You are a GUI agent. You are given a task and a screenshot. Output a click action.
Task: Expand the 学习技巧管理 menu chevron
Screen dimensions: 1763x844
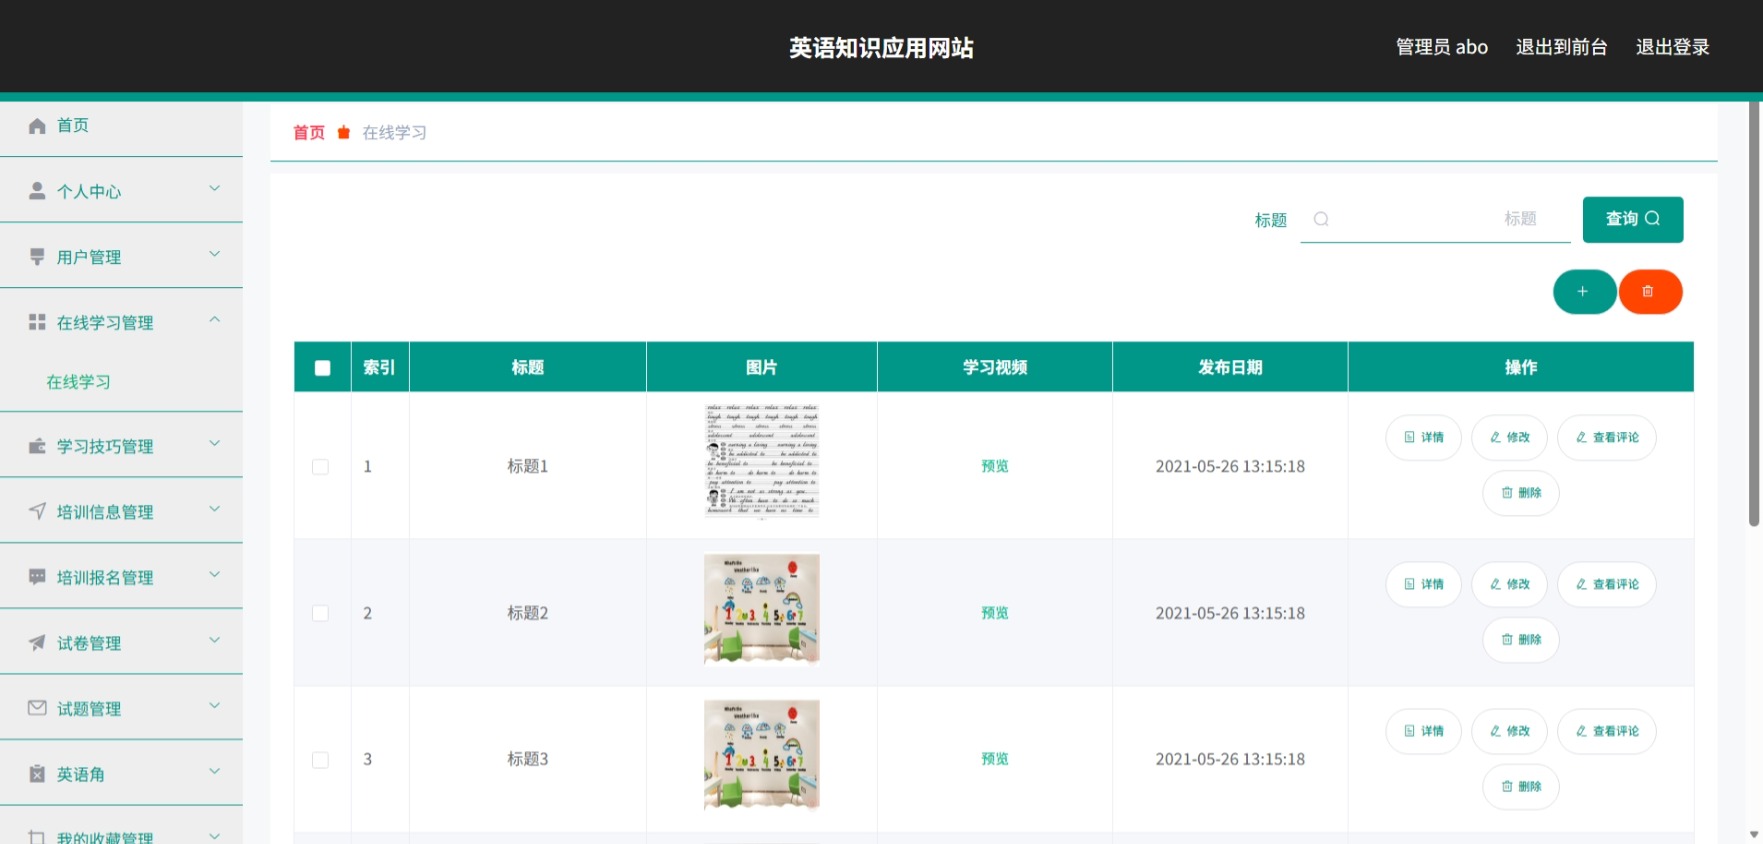coord(214,443)
